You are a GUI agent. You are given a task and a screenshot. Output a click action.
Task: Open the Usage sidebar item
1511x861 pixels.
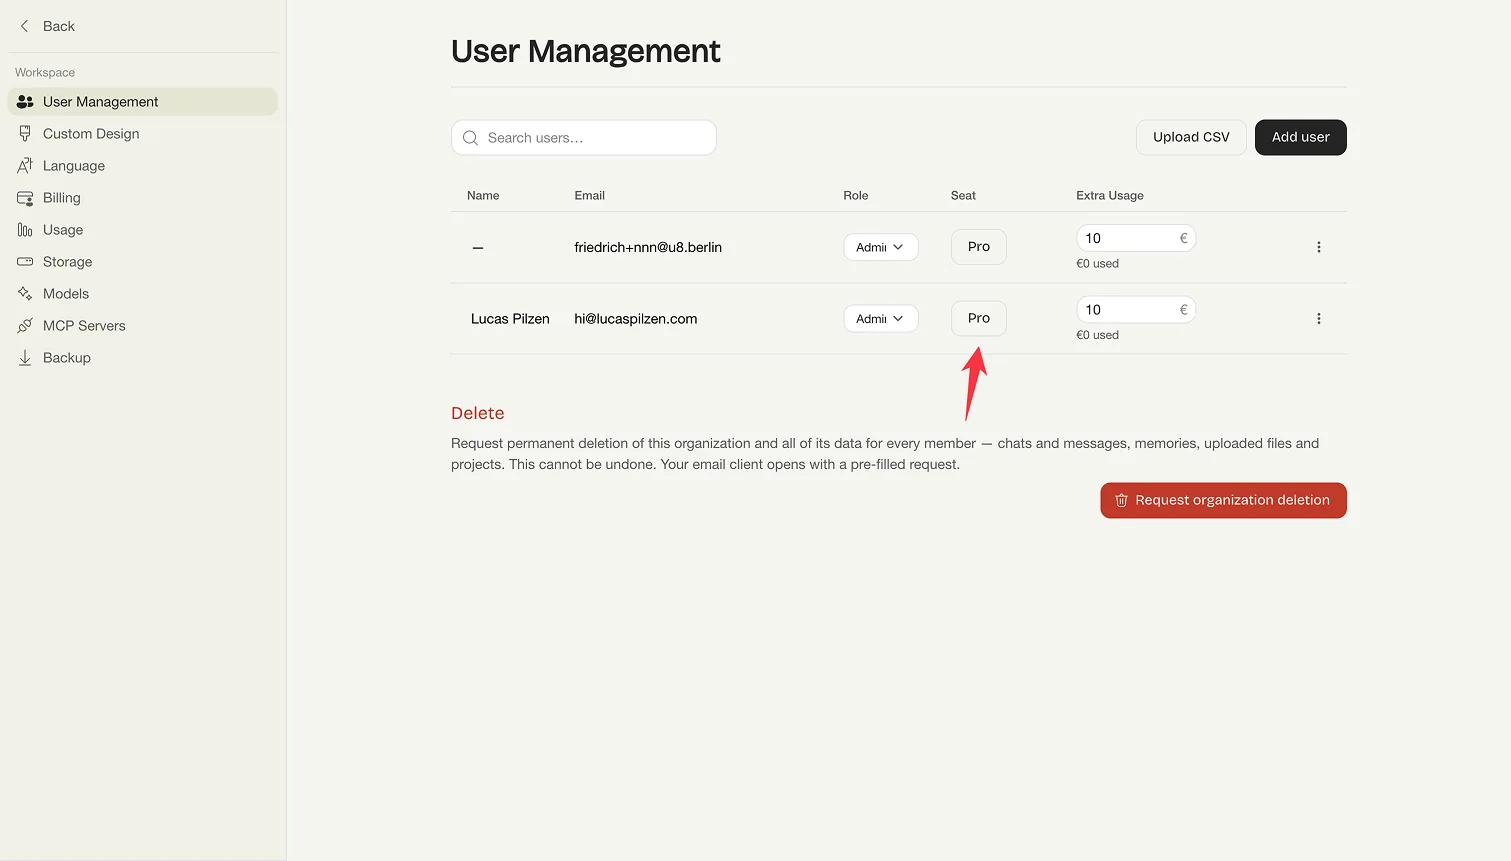point(142,230)
